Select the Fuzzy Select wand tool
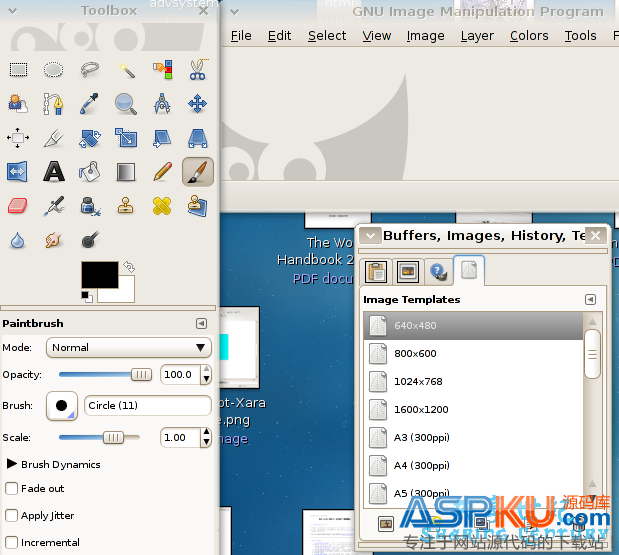Screen dimensions: 619x555 126,70
